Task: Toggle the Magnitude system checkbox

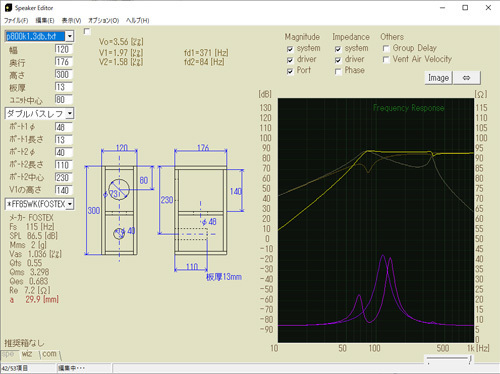Action: [x=290, y=49]
